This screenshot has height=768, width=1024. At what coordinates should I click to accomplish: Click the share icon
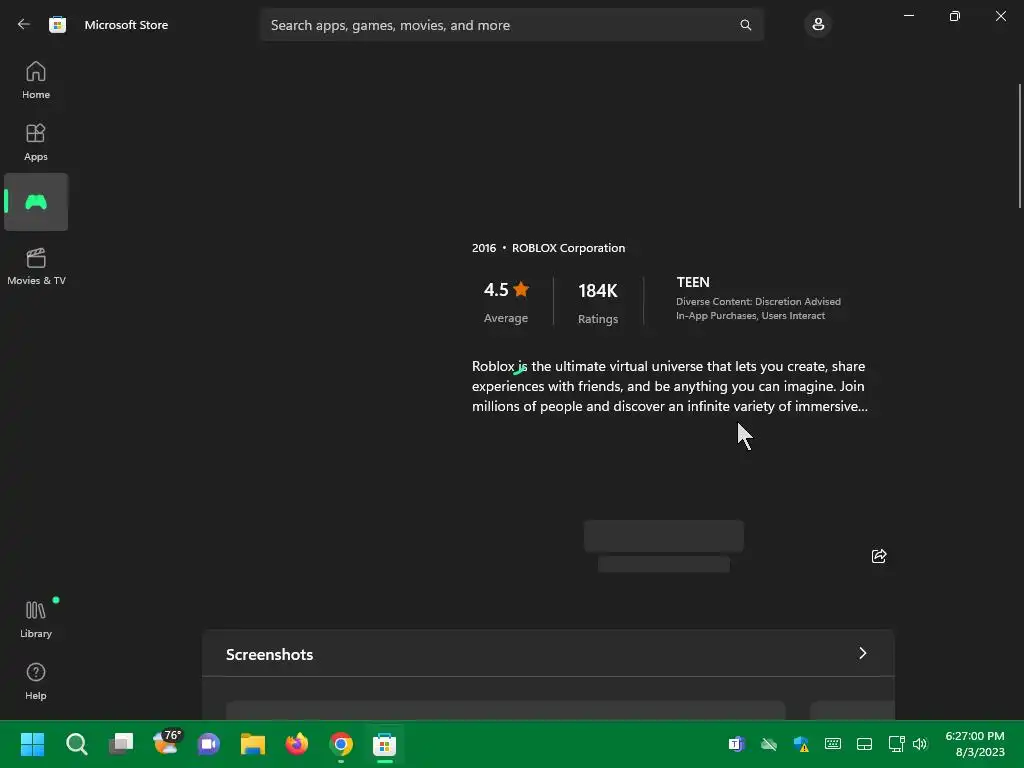[879, 556]
